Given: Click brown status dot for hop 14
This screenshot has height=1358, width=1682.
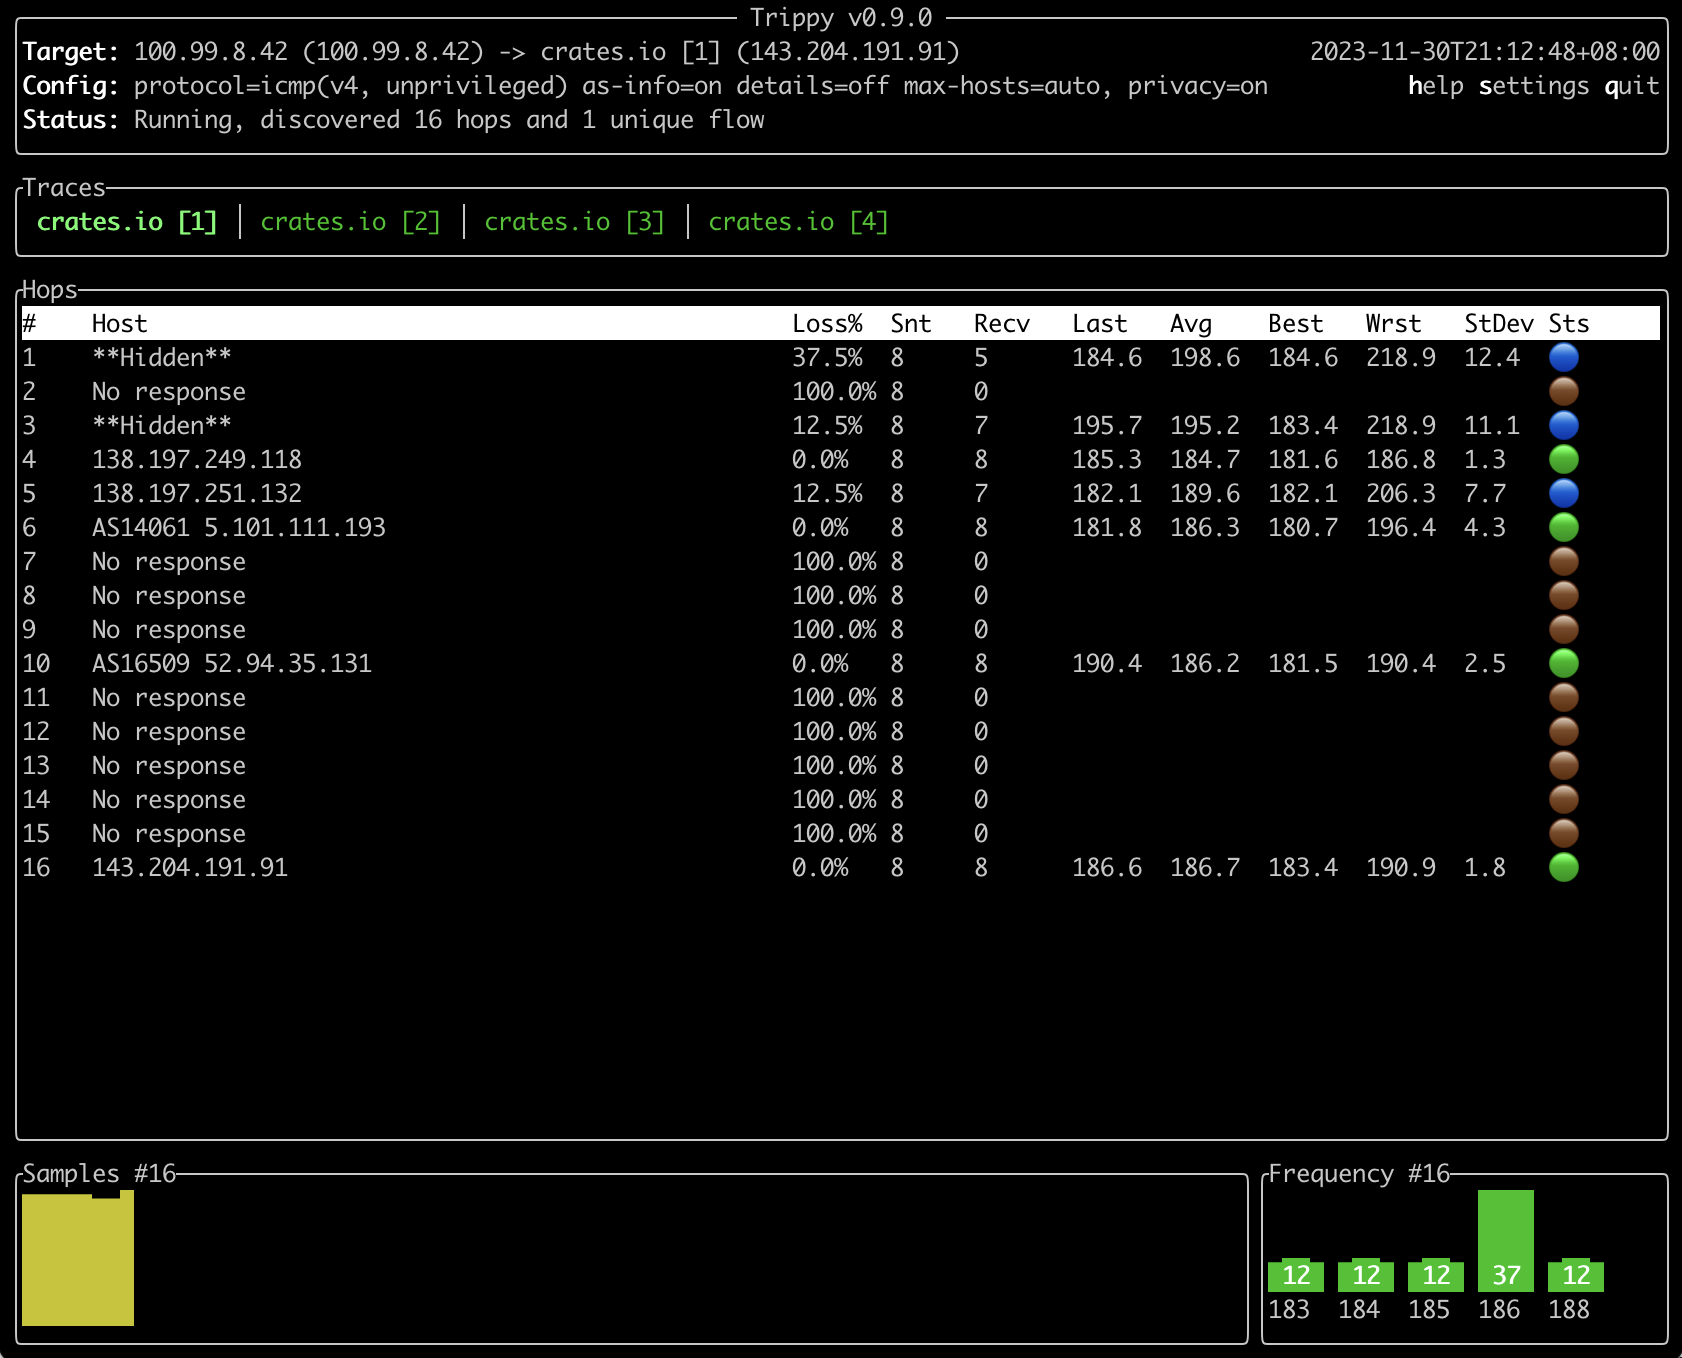Looking at the screenshot, I should click(1564, 799).
